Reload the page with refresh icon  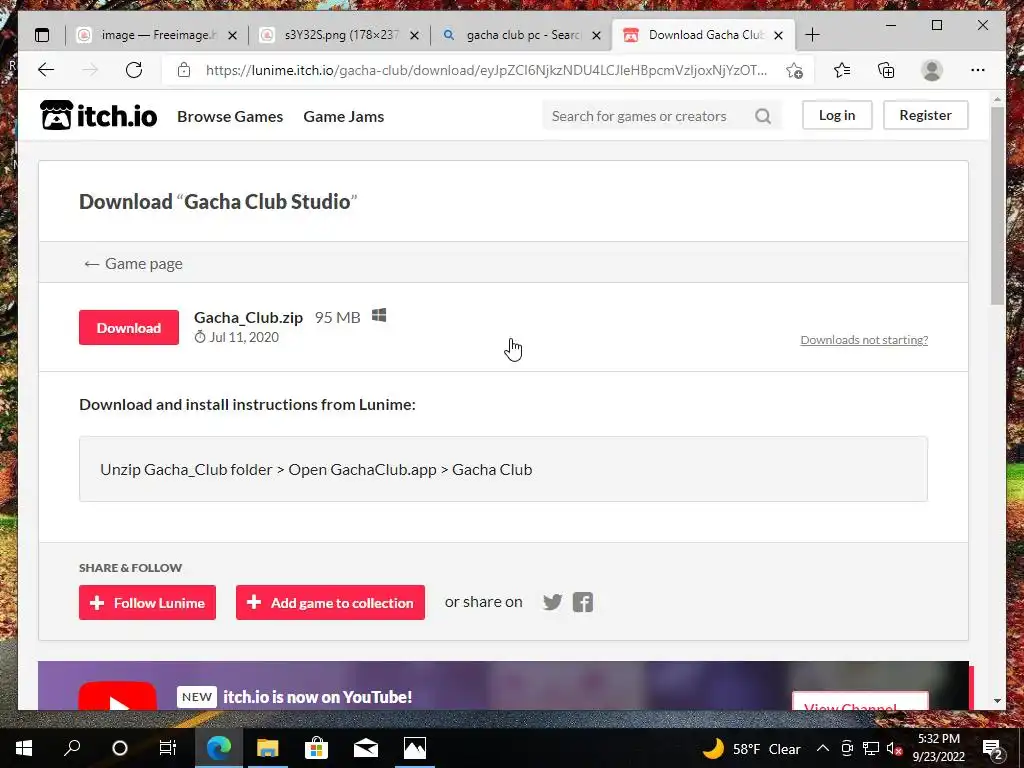point(134,70)
